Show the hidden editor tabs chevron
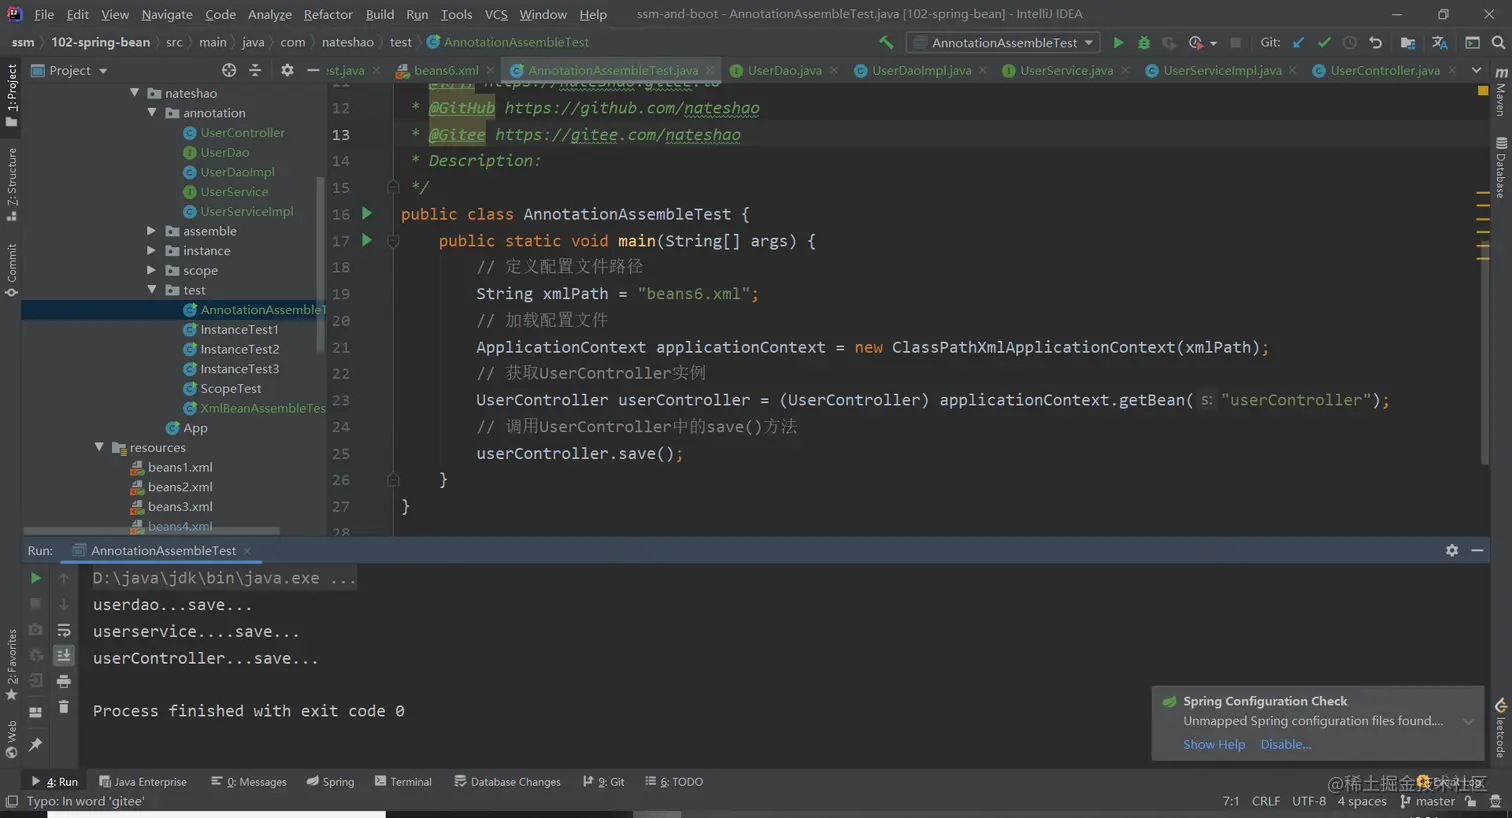Image resolution: width=1512 pixels, height=818 pixels. coord(1476,70)
